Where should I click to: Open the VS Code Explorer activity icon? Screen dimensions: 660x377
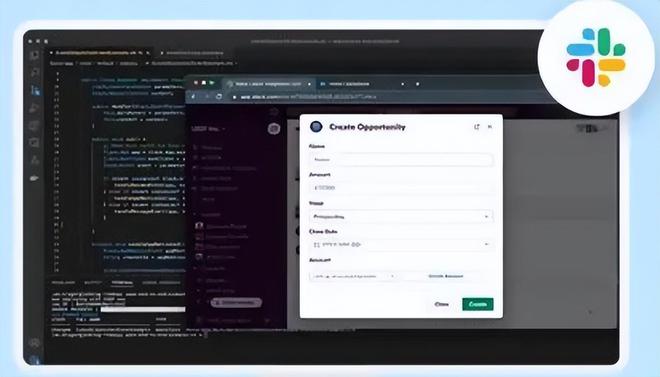(x=35, y=55)
